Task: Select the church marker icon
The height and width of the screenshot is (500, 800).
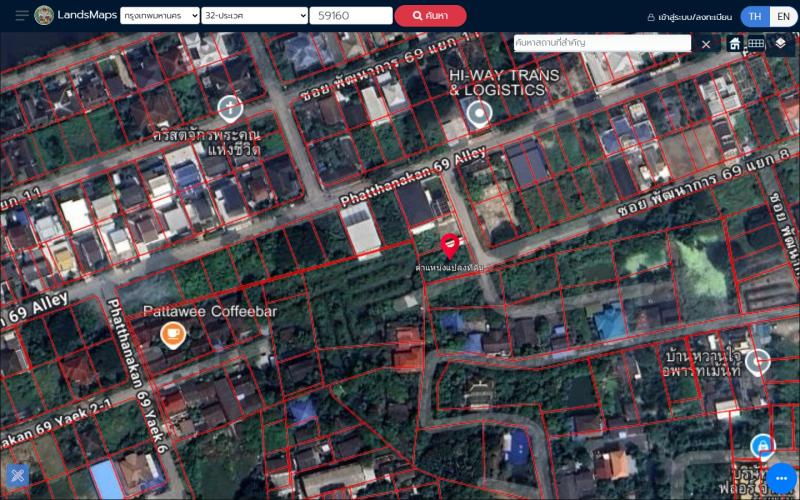Action: [230, 109]
